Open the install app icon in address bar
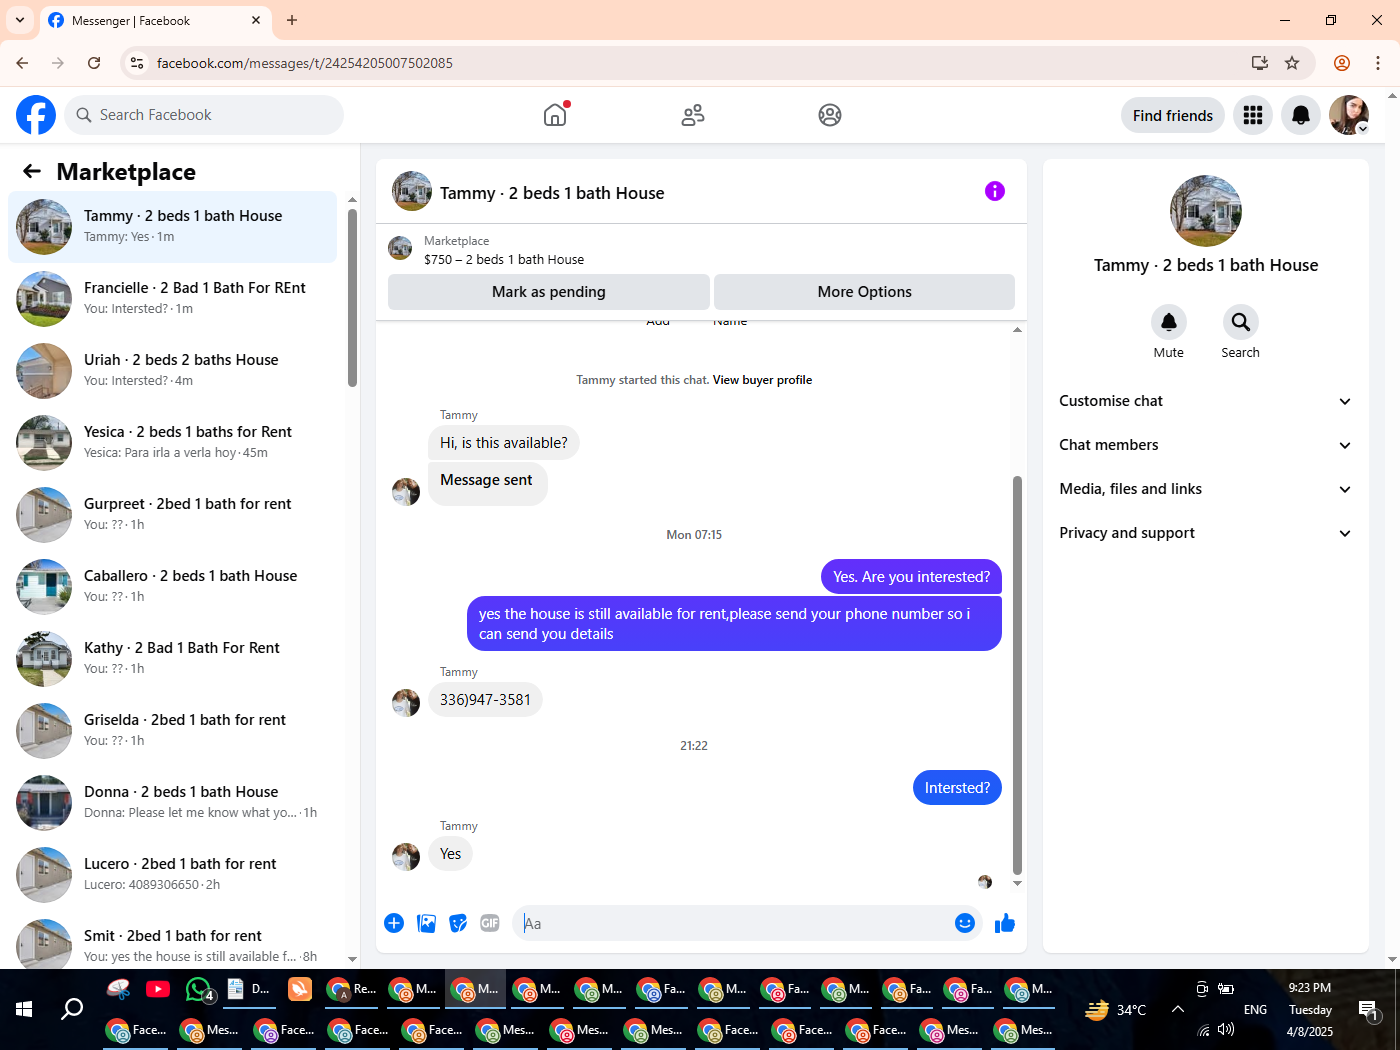The image size is (1400, 1050). tap(1260, 63)
